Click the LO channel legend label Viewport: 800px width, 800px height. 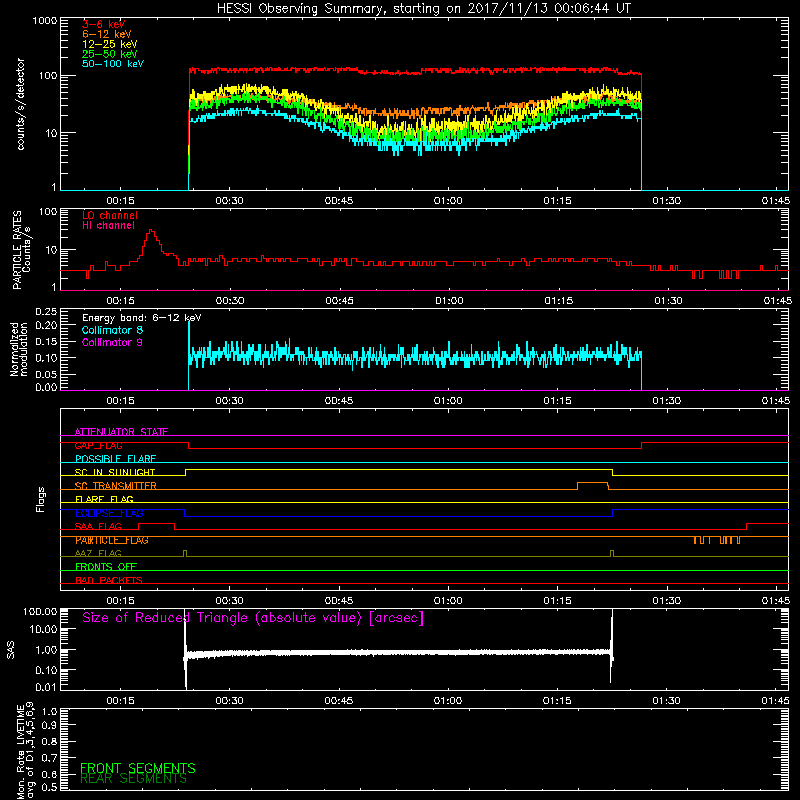click(110, 215)
